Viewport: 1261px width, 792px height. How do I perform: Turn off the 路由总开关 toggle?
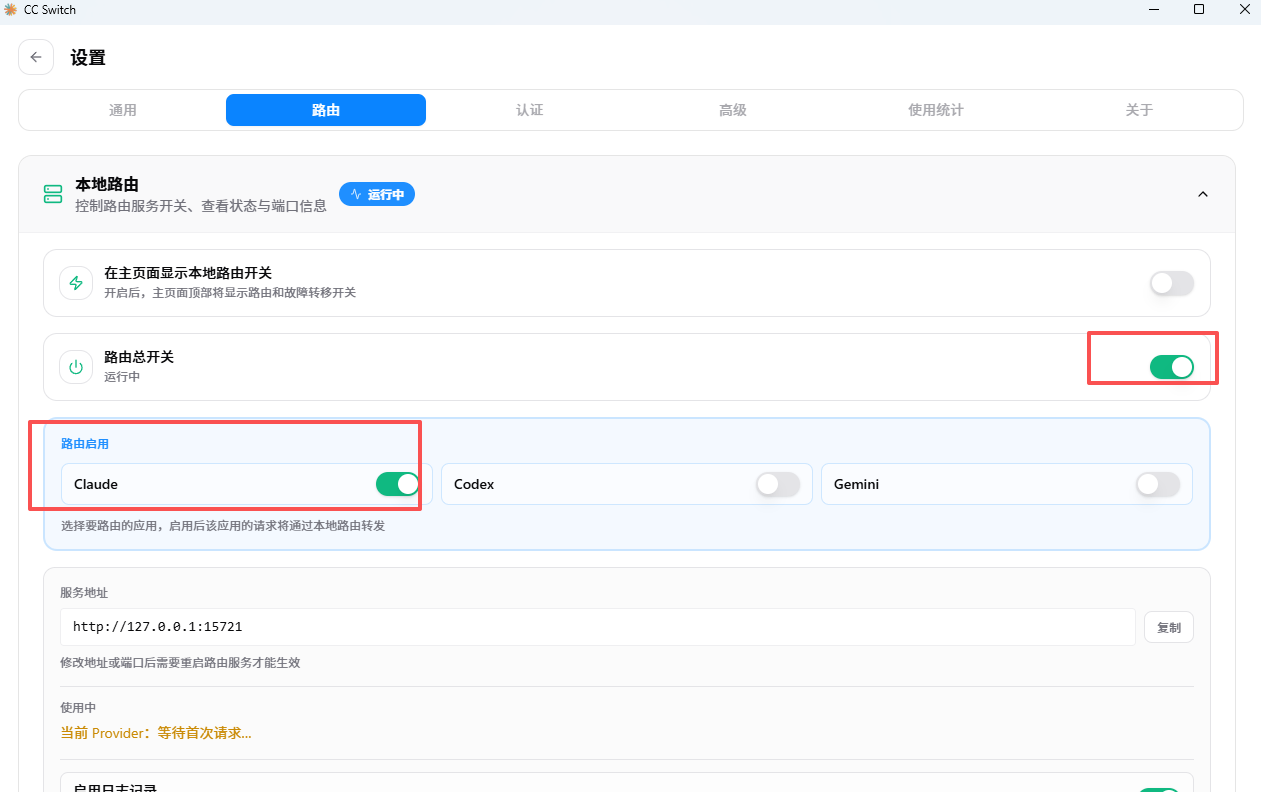pos(1172,367)
